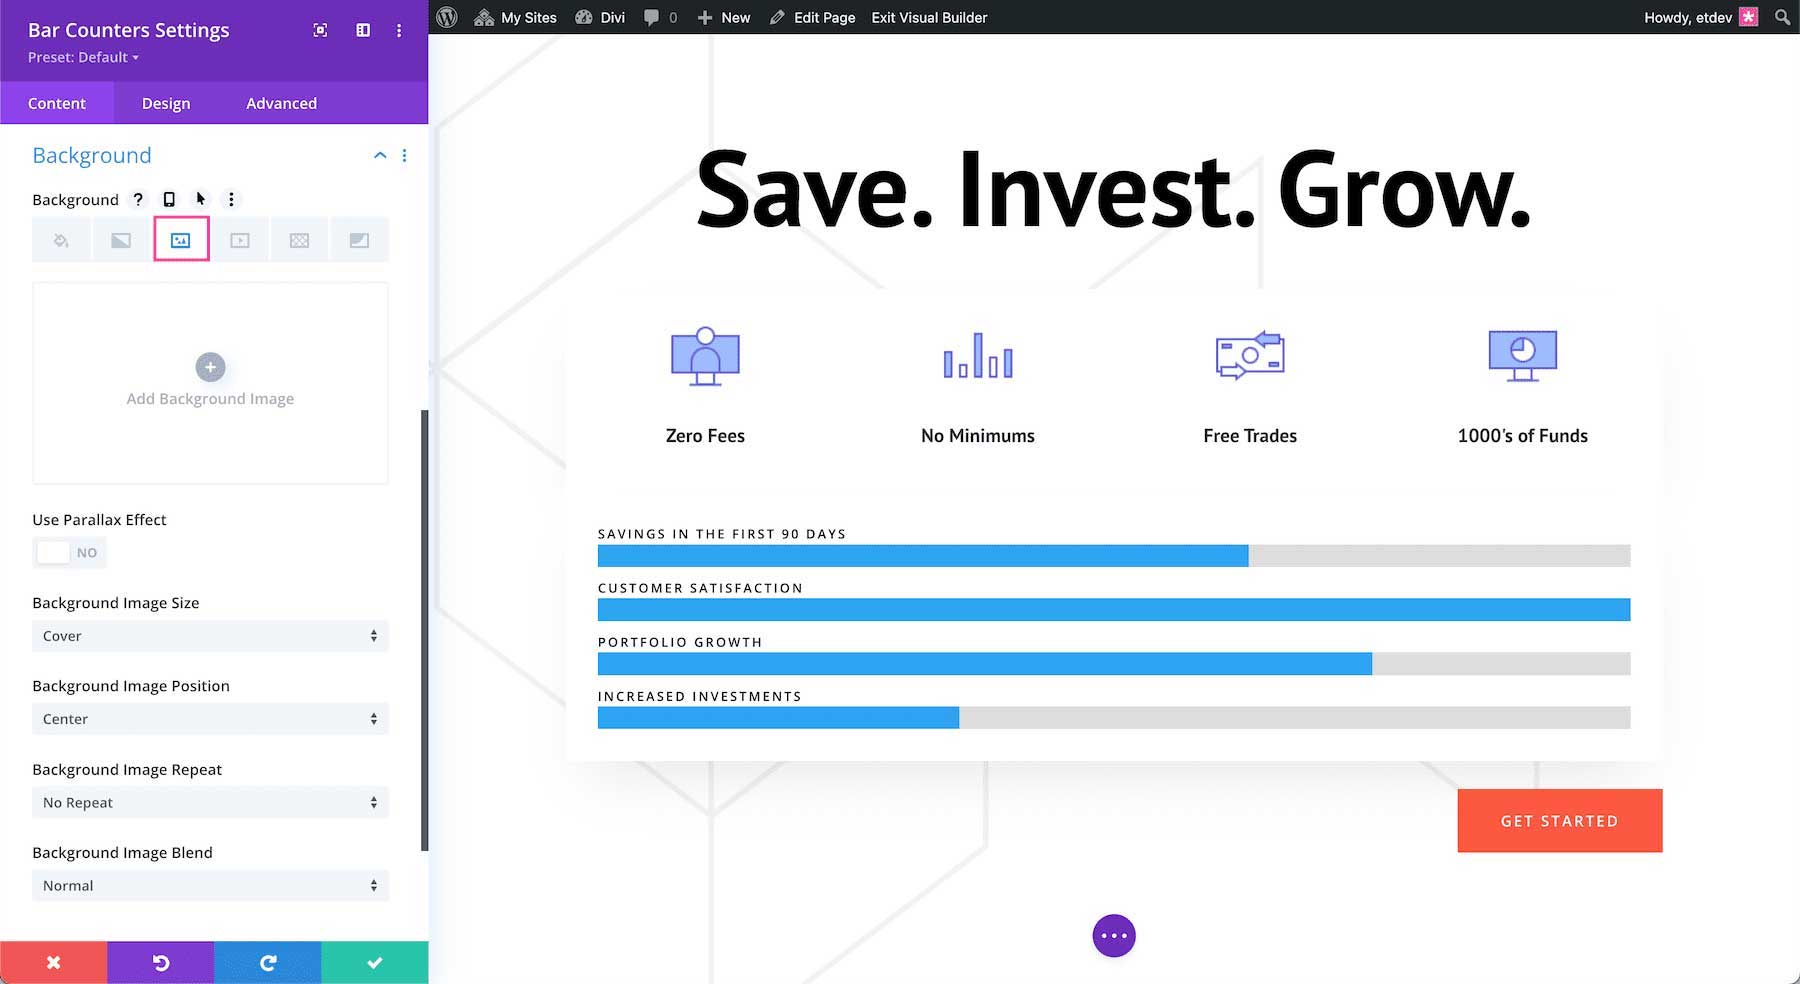Click the Add Background Image upload area
This screenshot has width=1800, height=984.
point(210,383)
